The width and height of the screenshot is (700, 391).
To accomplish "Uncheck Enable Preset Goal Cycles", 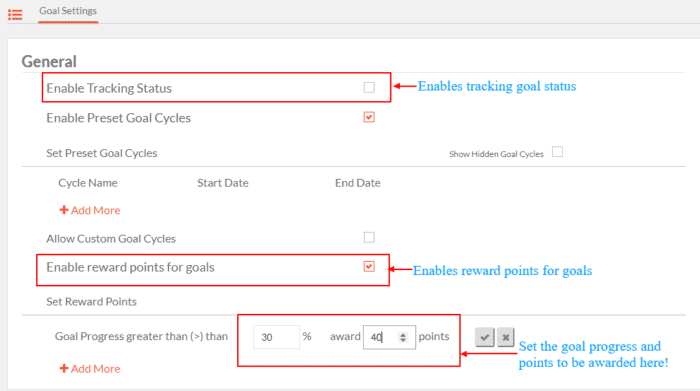I will 369,117.
